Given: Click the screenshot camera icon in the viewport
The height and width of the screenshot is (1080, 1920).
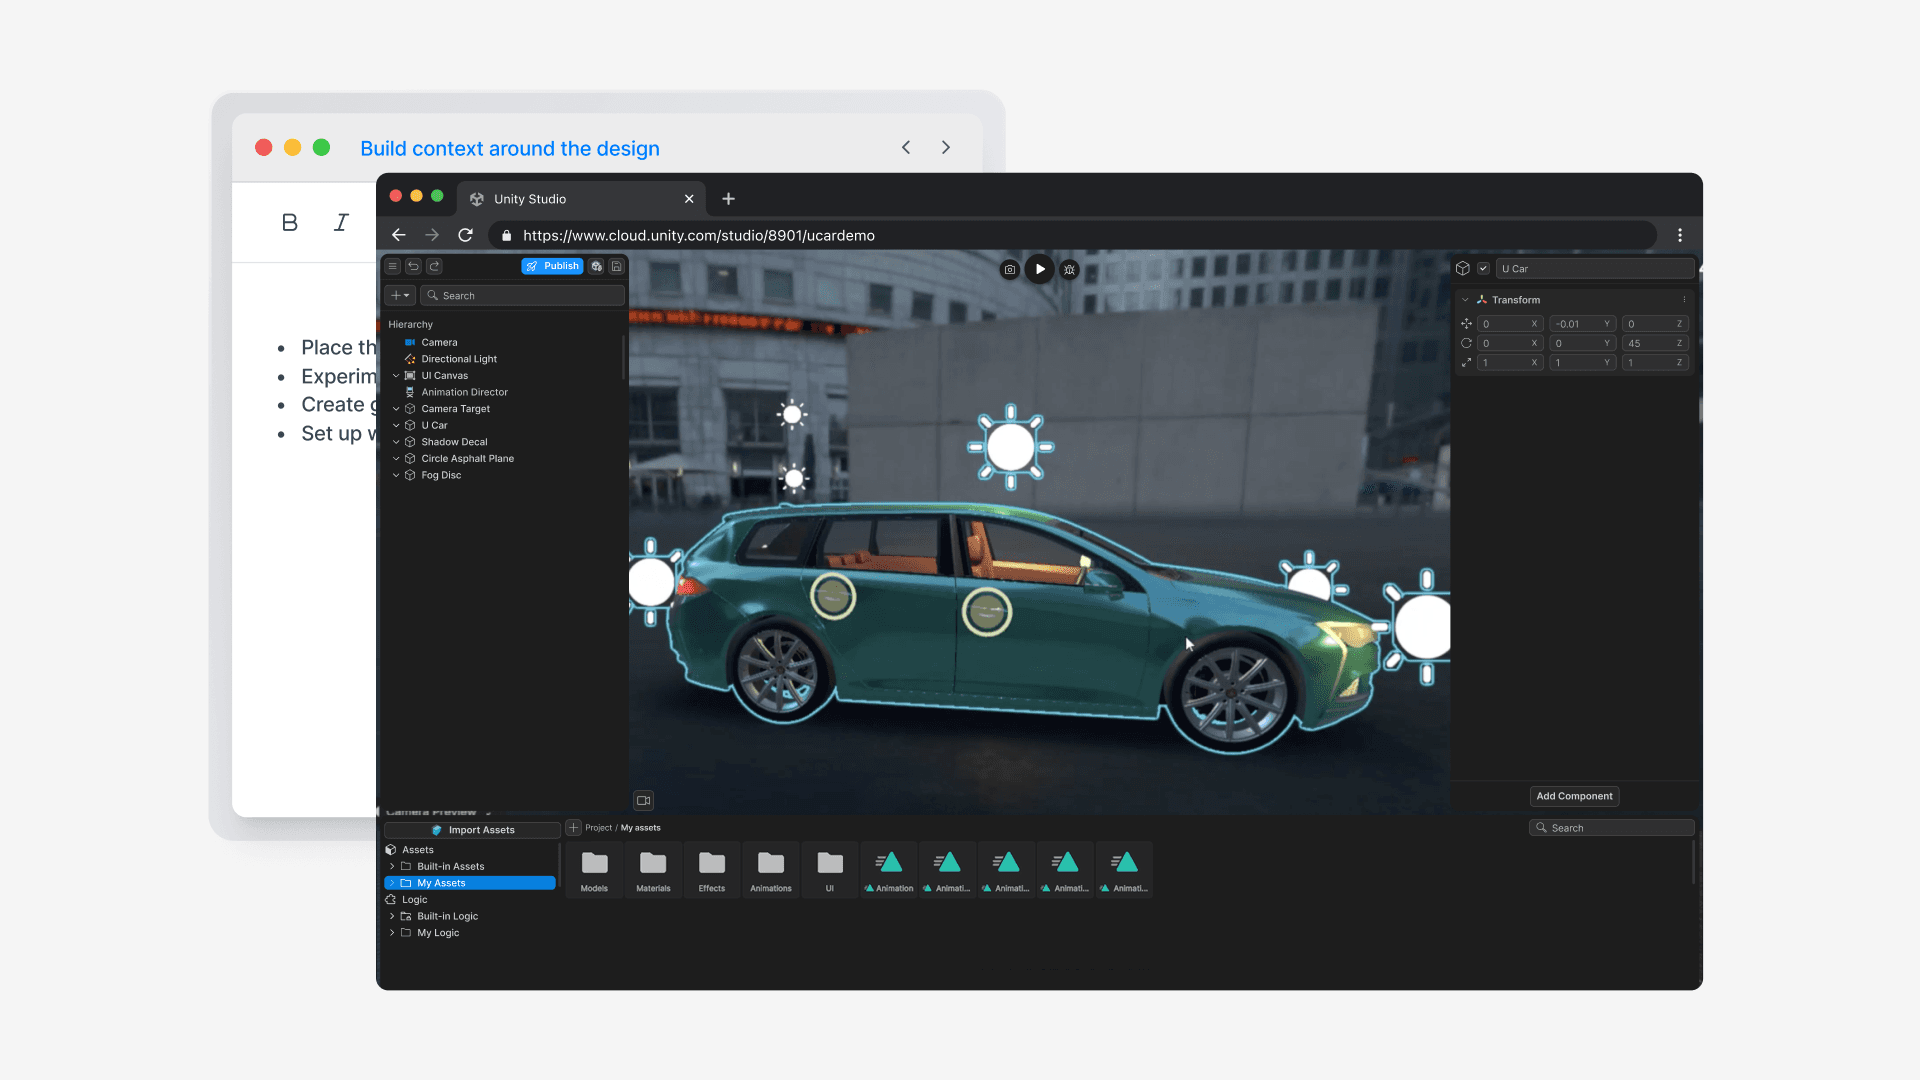Looking at the screenshot, I should 1010,269.
